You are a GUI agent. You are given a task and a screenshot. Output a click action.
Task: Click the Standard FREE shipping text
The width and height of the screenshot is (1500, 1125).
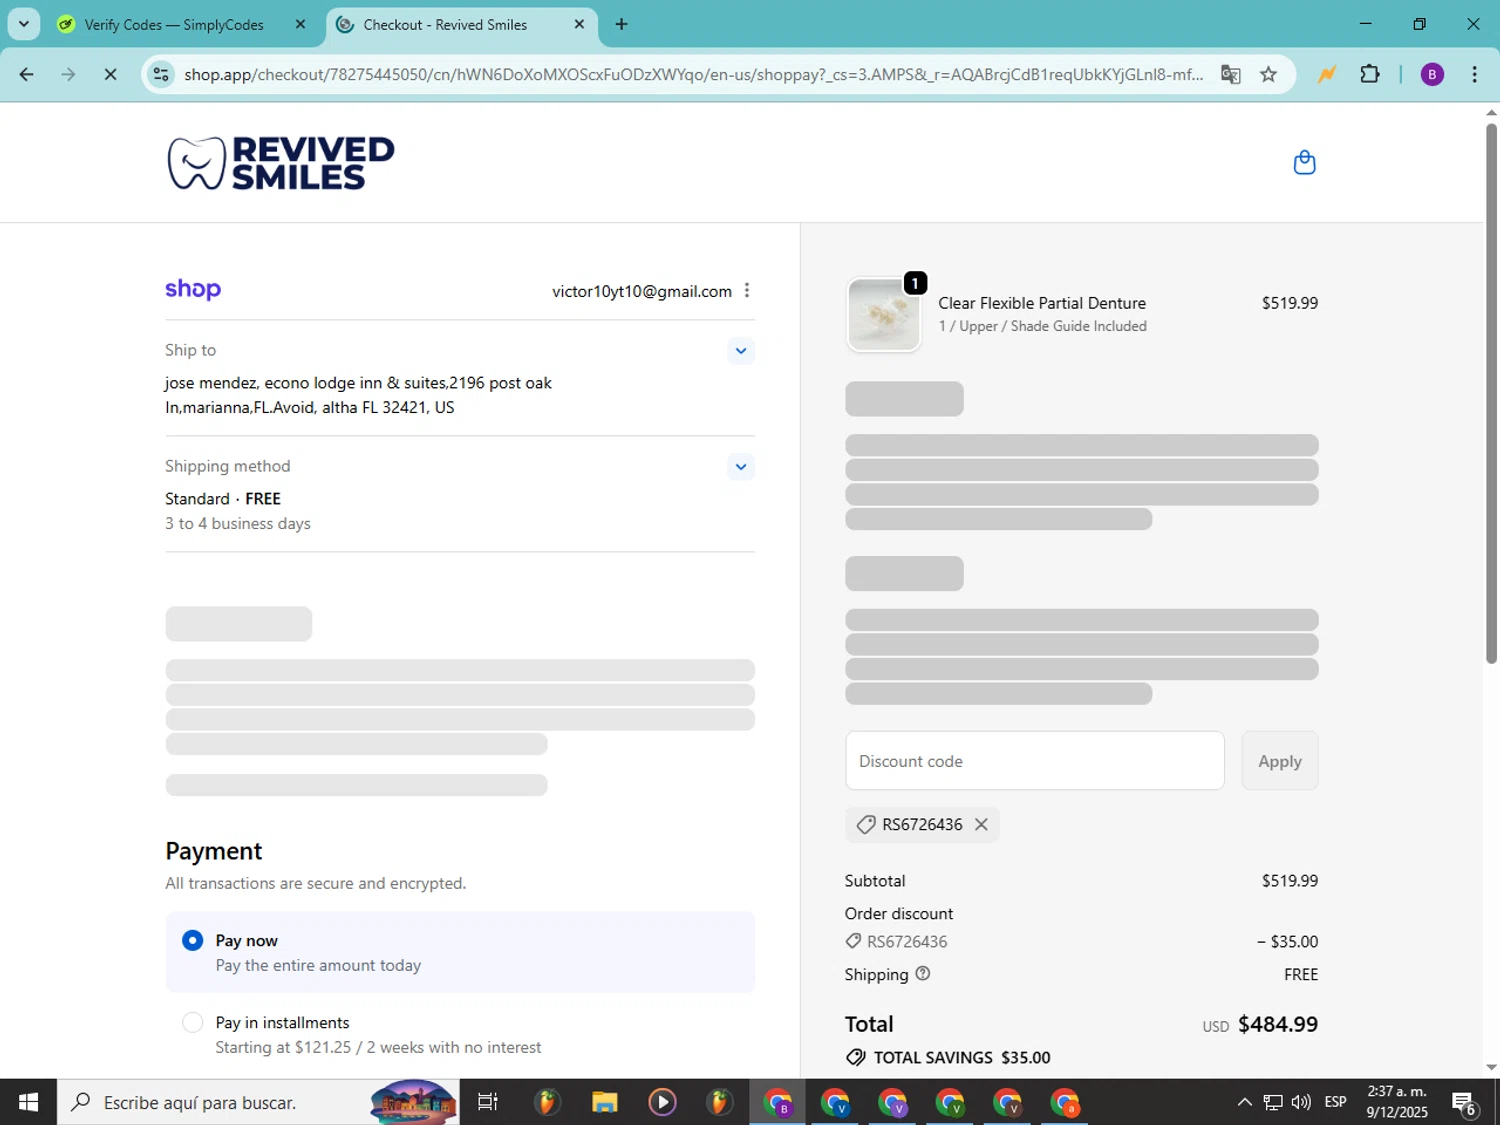tap(223, 498)
